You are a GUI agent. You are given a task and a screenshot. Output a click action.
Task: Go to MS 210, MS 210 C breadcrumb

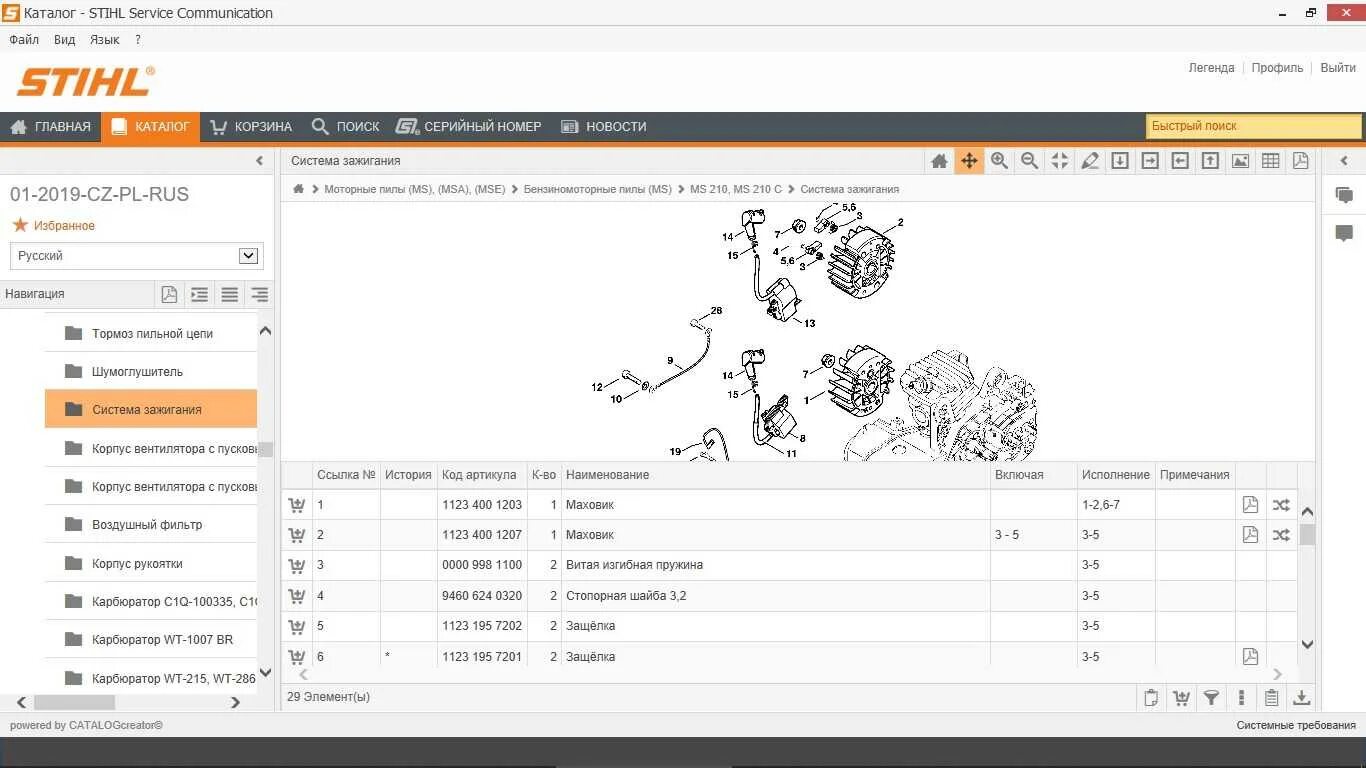(736, 189)
